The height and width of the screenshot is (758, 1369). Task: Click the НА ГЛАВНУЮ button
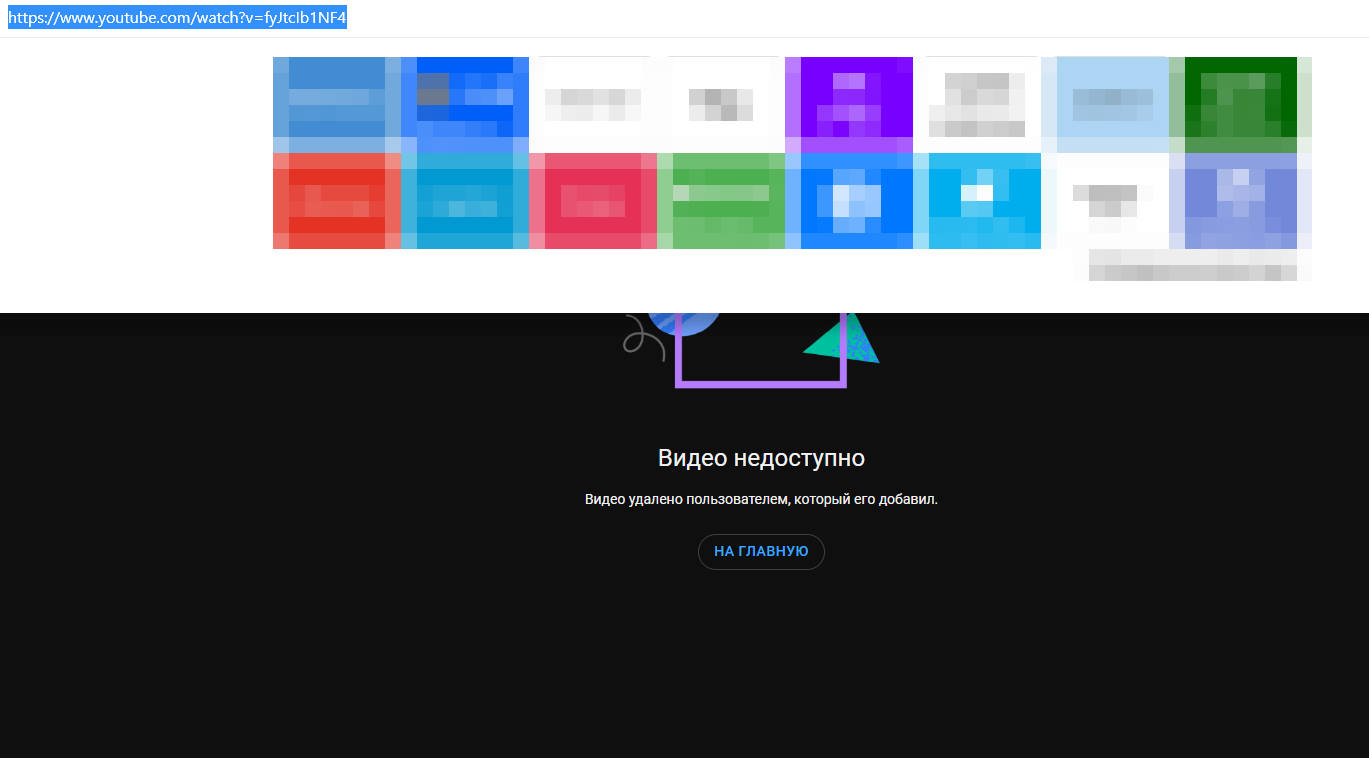pyautogui.click(x=760, y=551)
